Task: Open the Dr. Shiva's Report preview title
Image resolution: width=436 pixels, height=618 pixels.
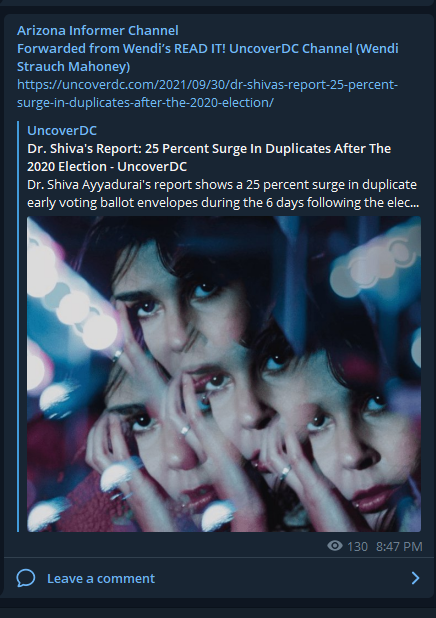Action: pos(209,157)
